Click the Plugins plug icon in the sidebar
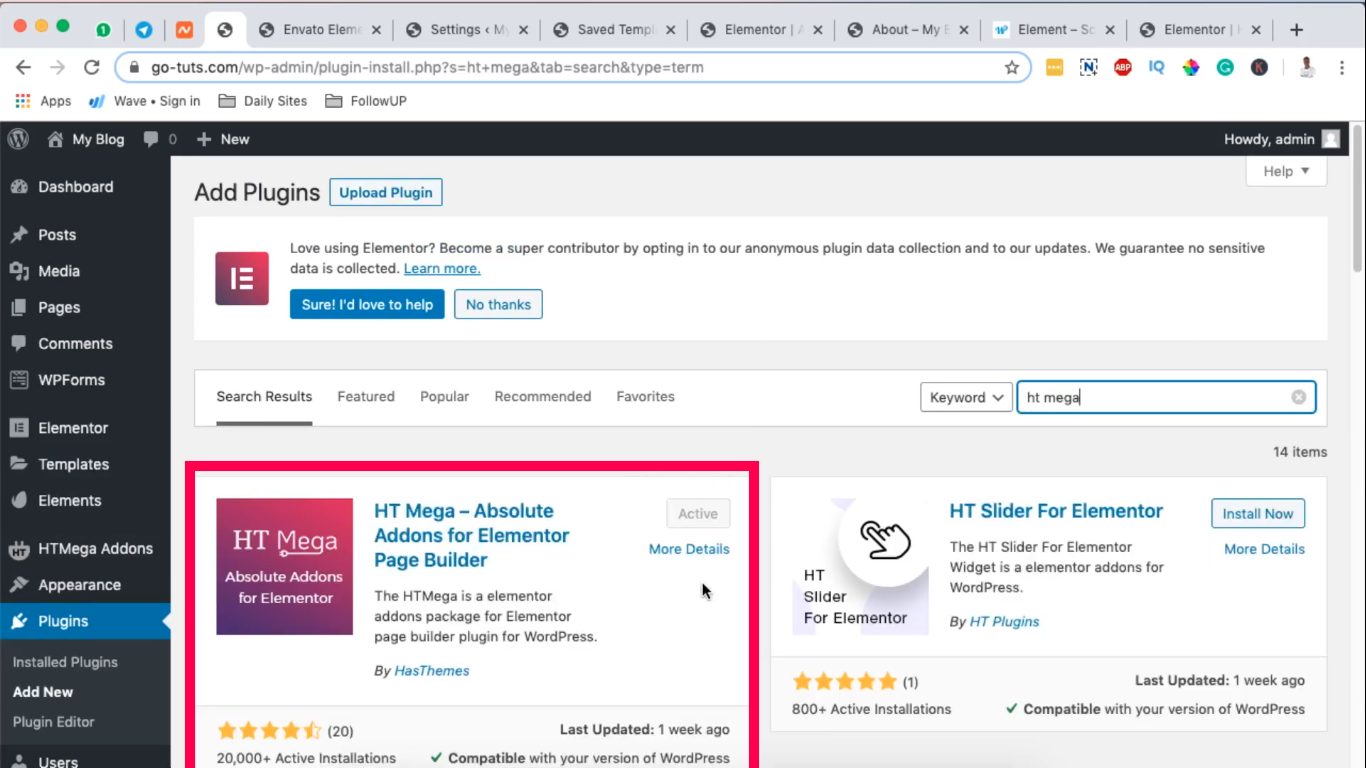This screenshot has width=1366, height=768. pyautogui.click(x=19, y=621)
